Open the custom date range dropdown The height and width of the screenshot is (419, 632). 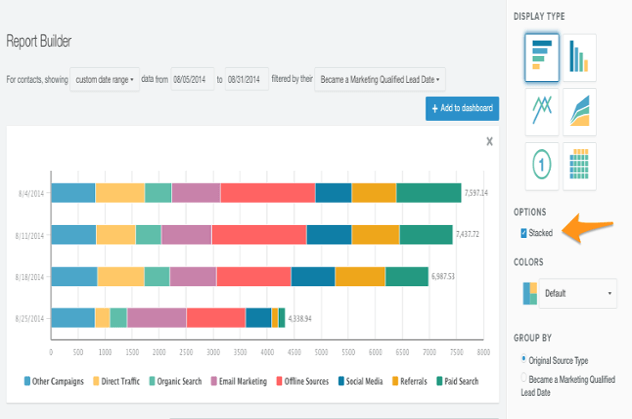[x=104, y=79]
